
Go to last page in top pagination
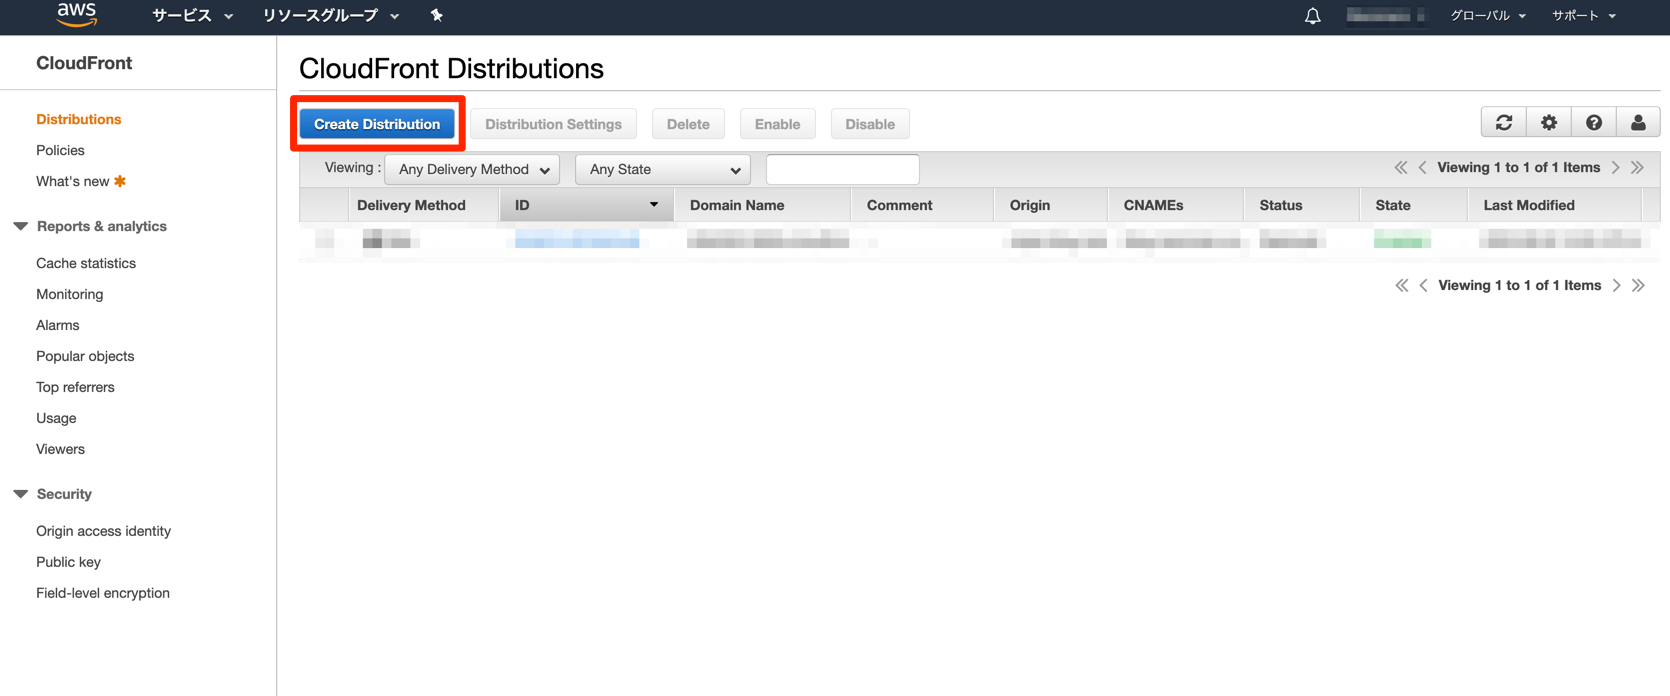(x=1637, y=168)
